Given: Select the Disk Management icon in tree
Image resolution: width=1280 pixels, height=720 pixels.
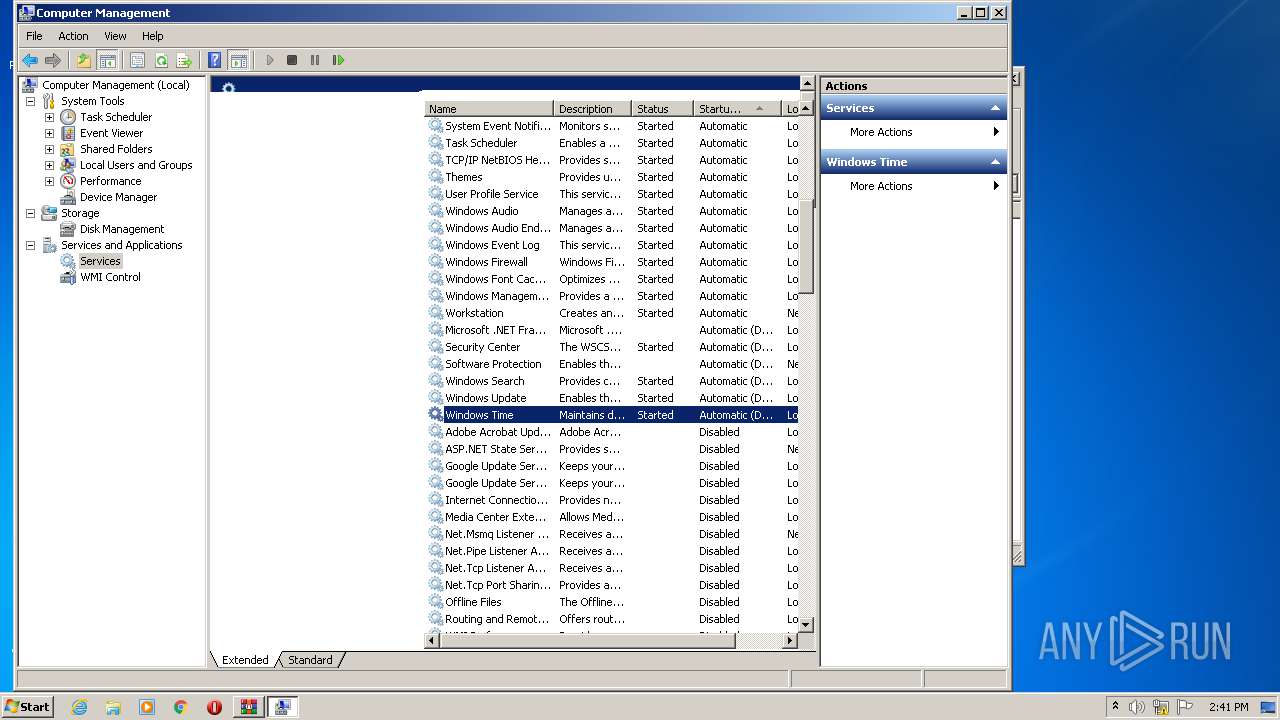Looking at the screenshot, I should (68, 229).
